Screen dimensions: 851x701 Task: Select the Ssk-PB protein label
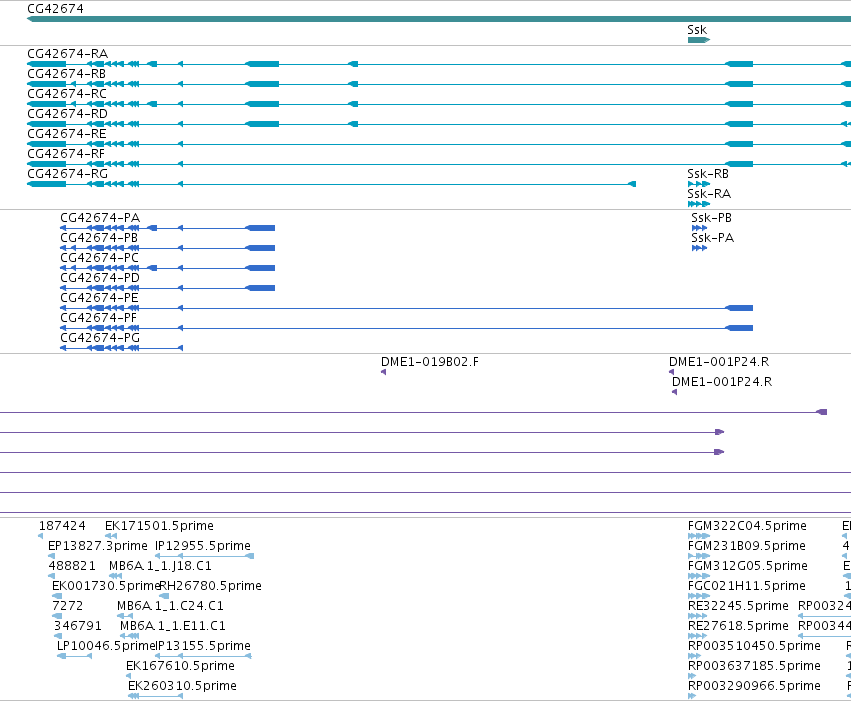(712, 218)
